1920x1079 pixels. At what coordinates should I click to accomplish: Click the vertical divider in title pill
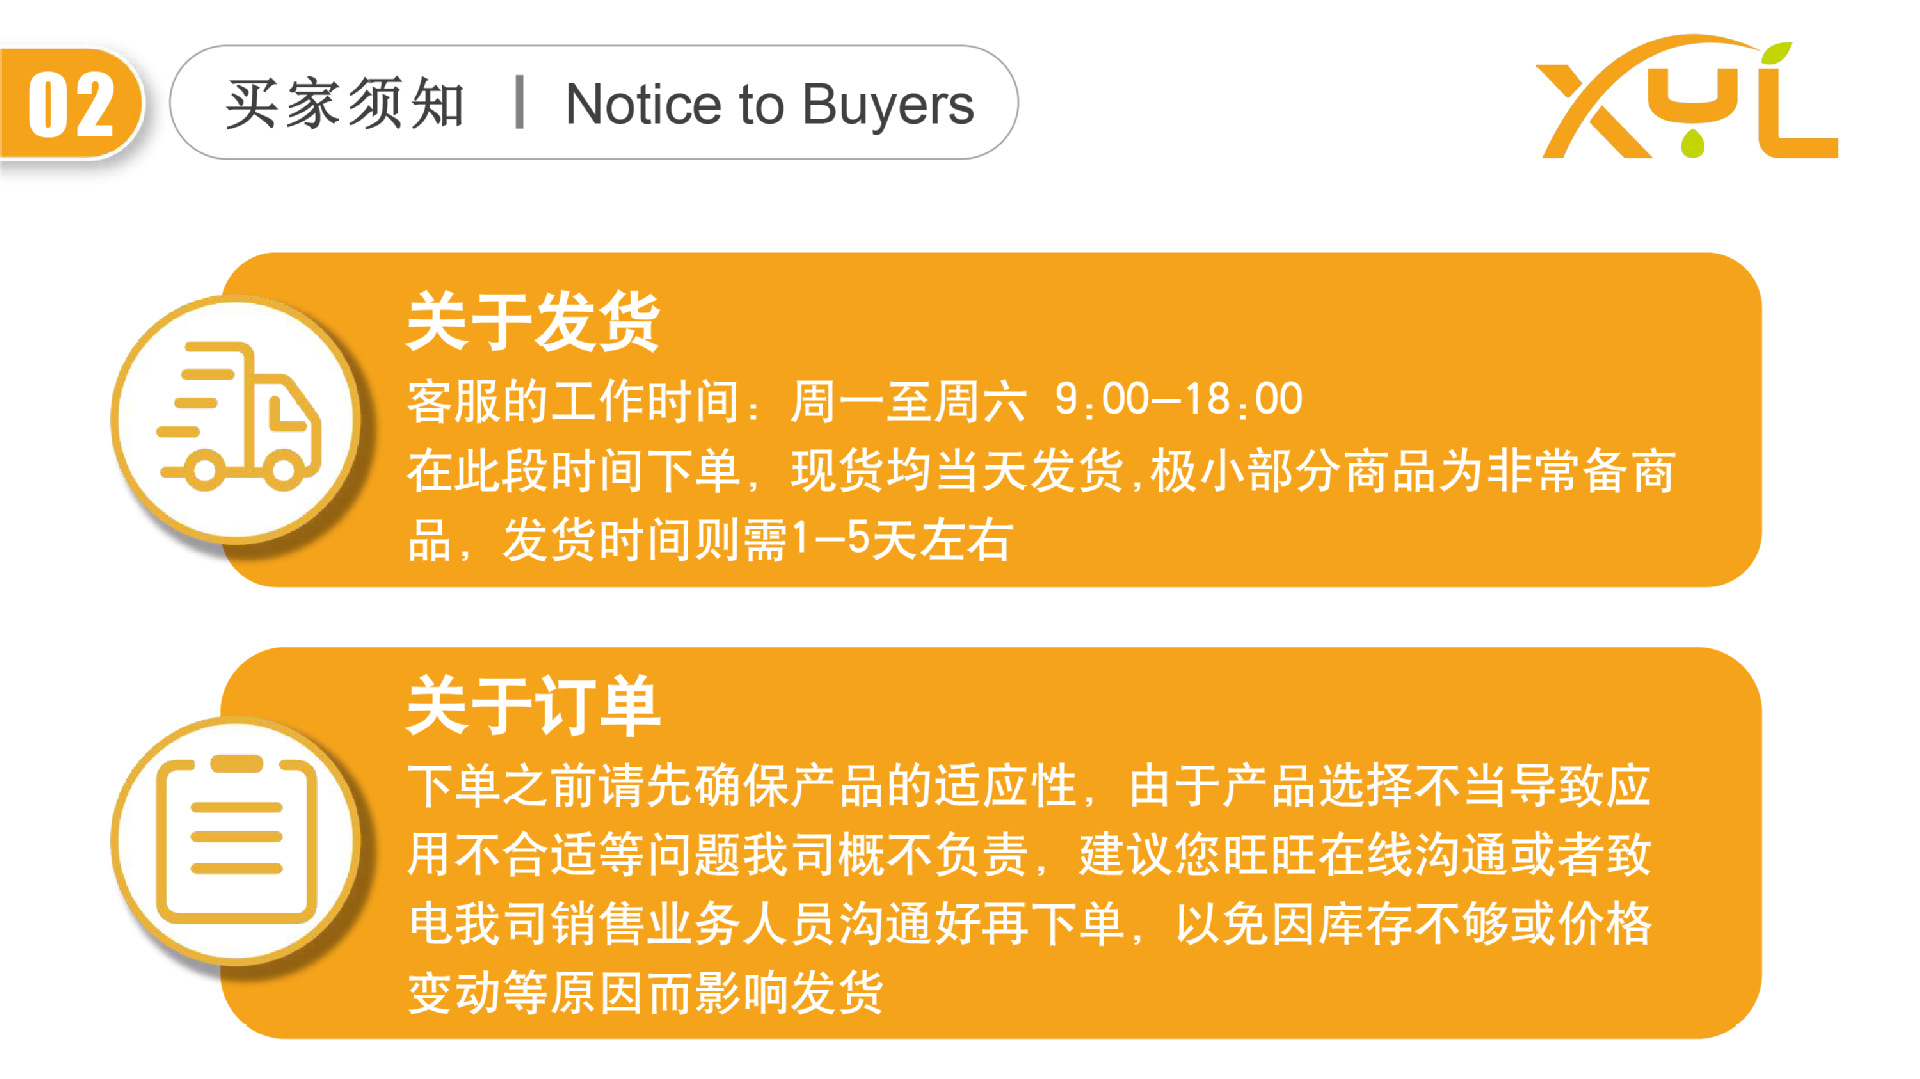point(519,103)
